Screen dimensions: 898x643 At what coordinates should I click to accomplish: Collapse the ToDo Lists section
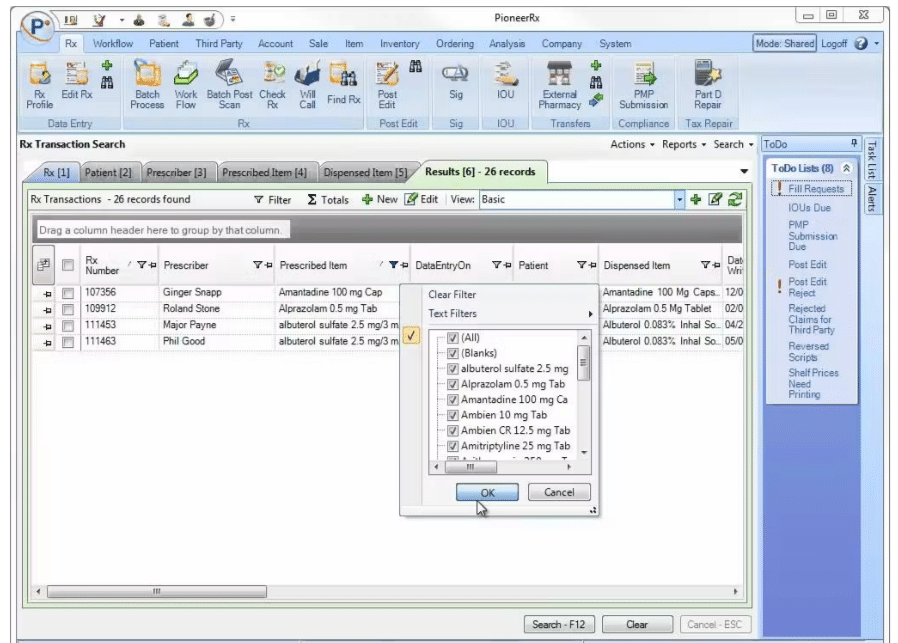[846, 168]
